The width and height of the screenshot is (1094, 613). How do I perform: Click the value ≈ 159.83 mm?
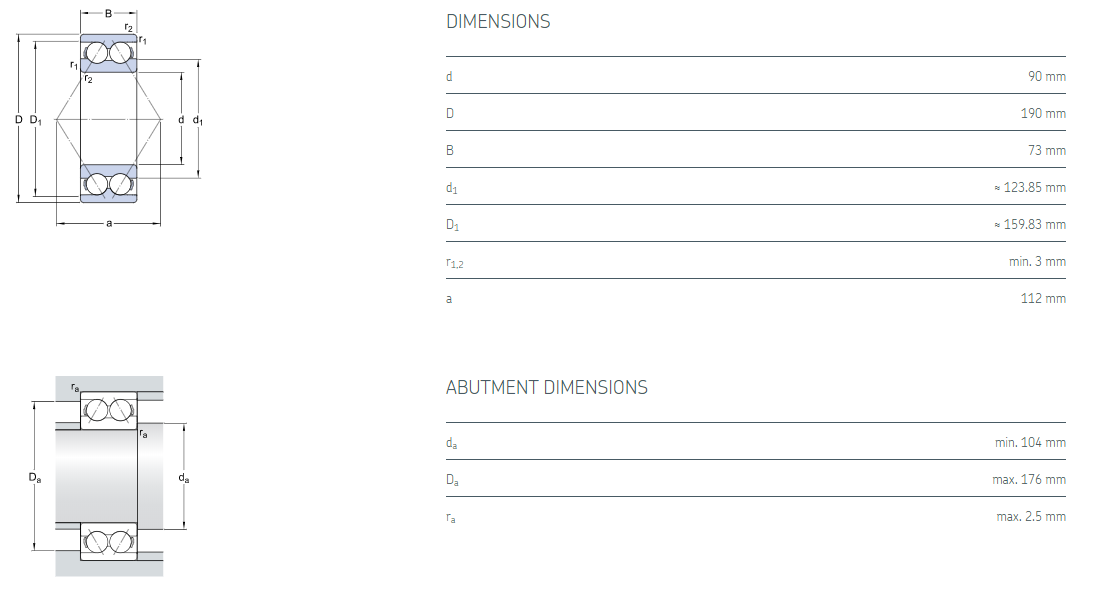pyautogui.click(x=1029, y=225)
